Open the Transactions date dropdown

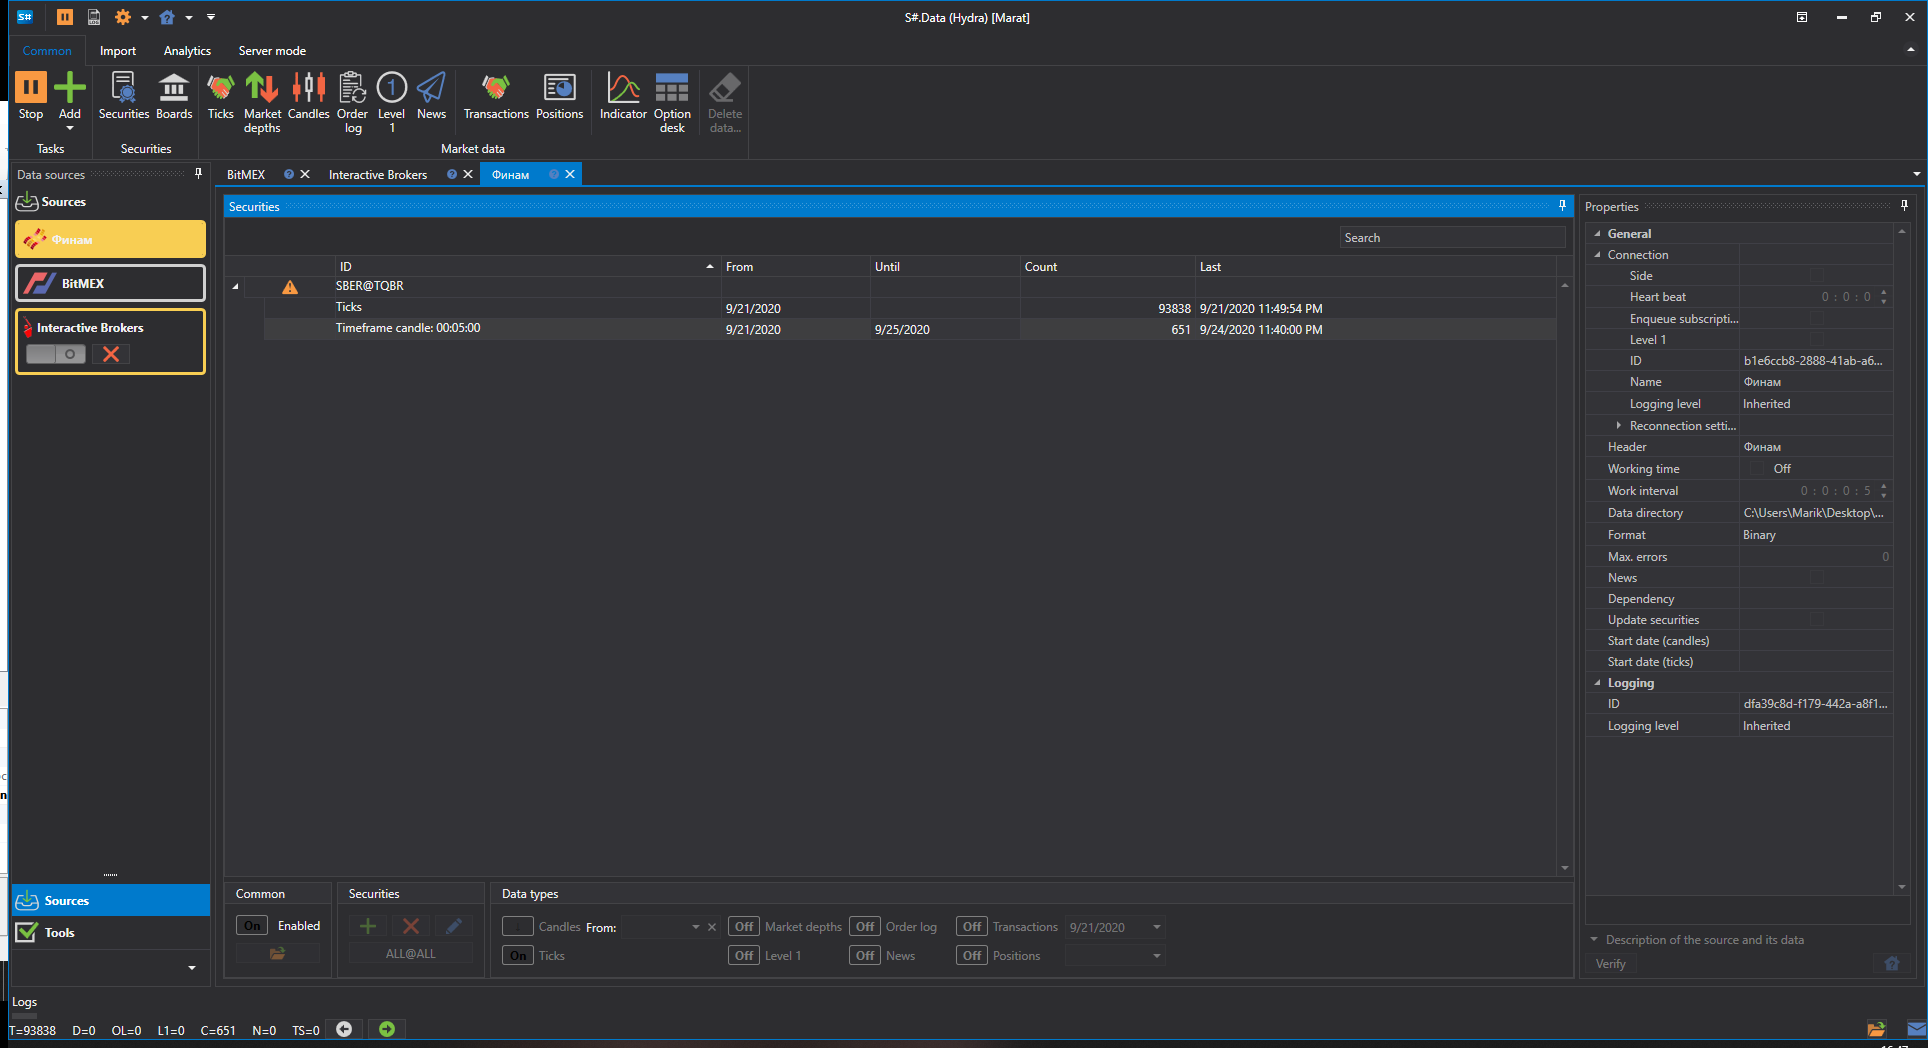click(1157, 927)
